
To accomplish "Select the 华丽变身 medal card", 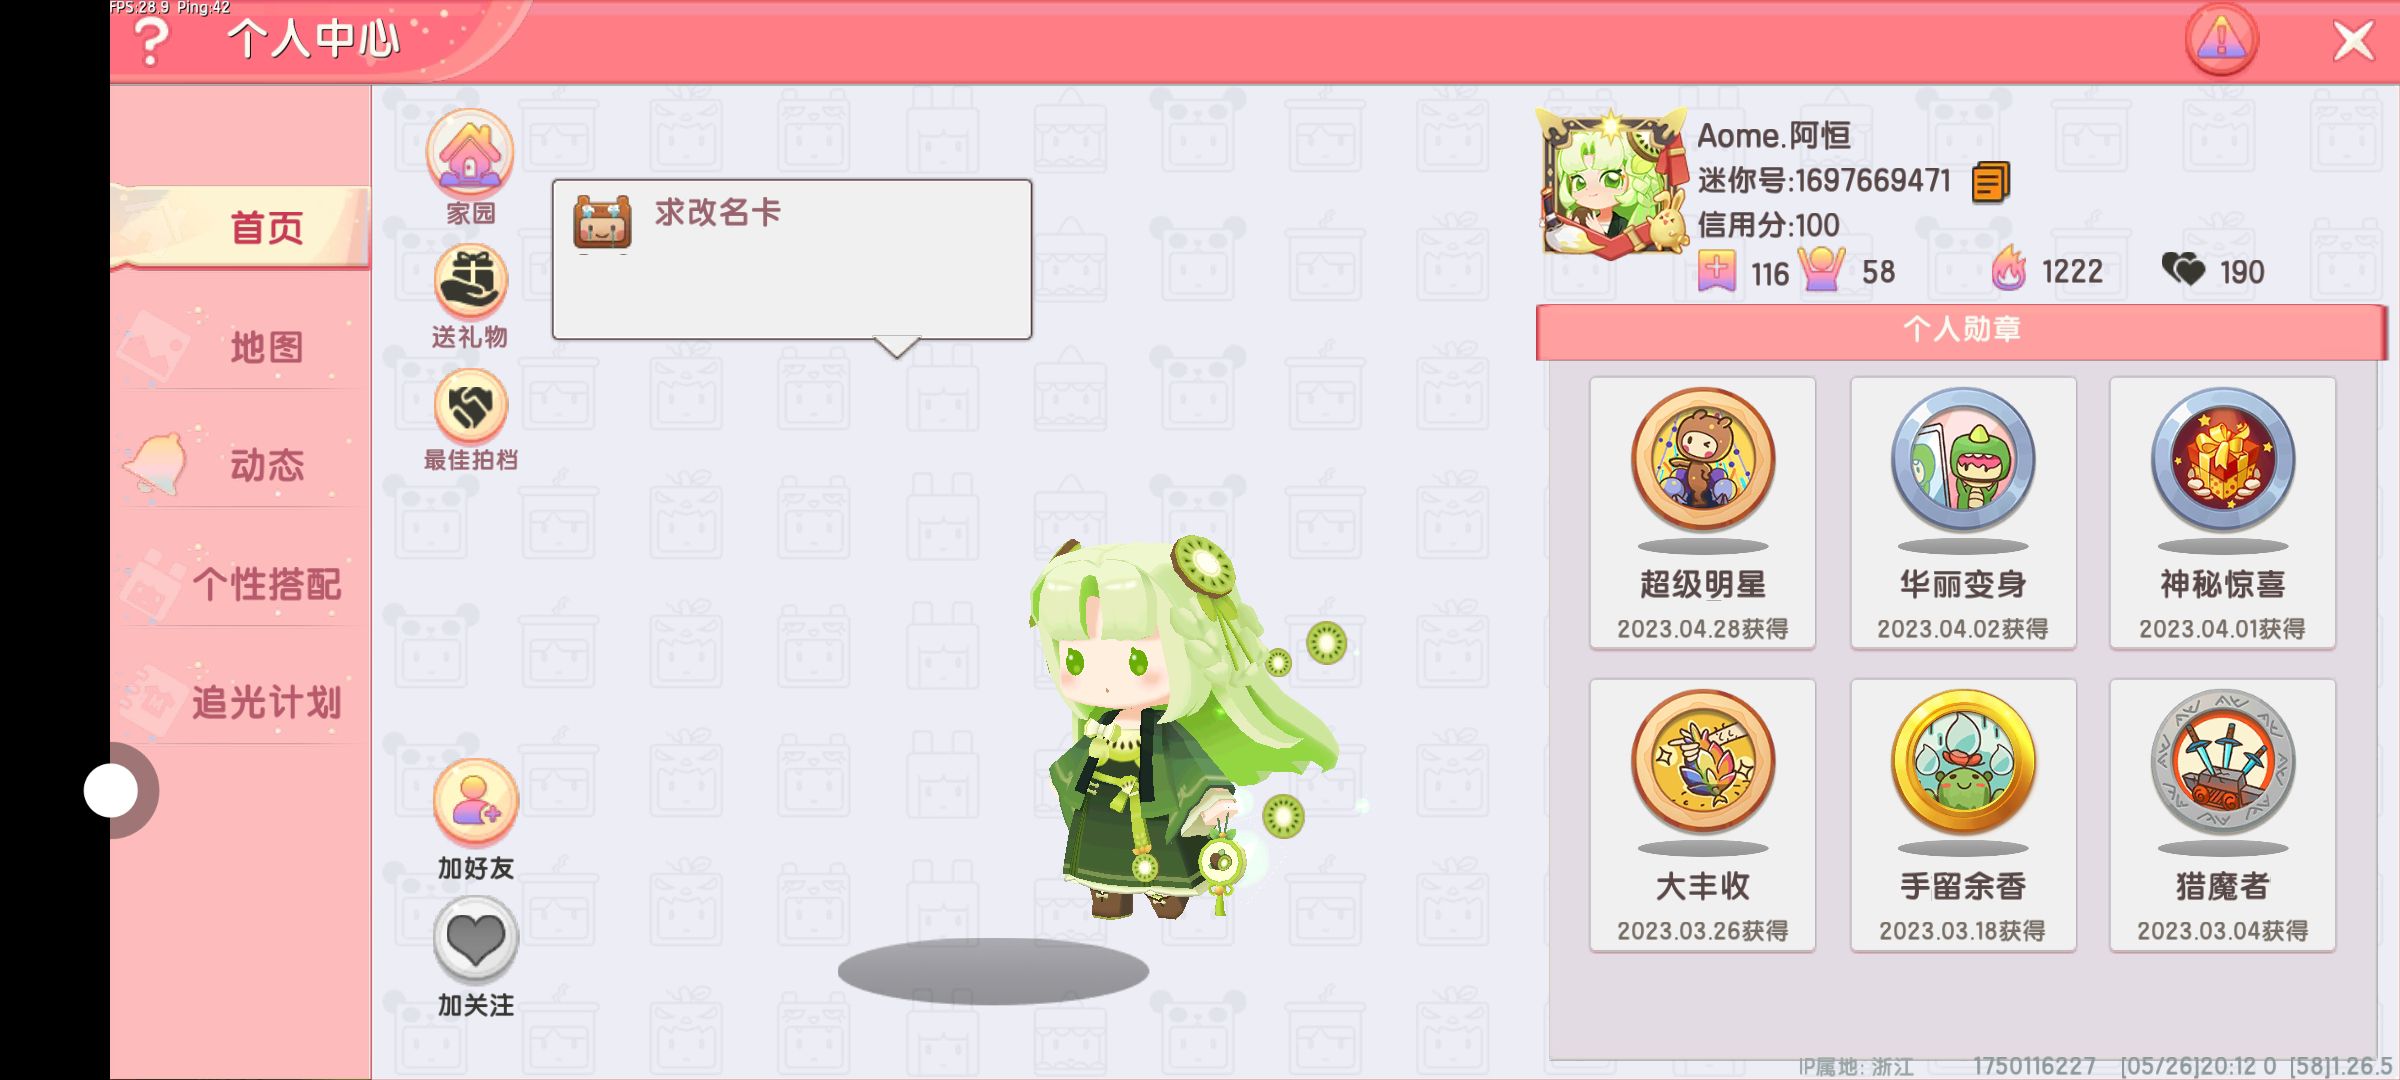I will (x=1963, y=513).
